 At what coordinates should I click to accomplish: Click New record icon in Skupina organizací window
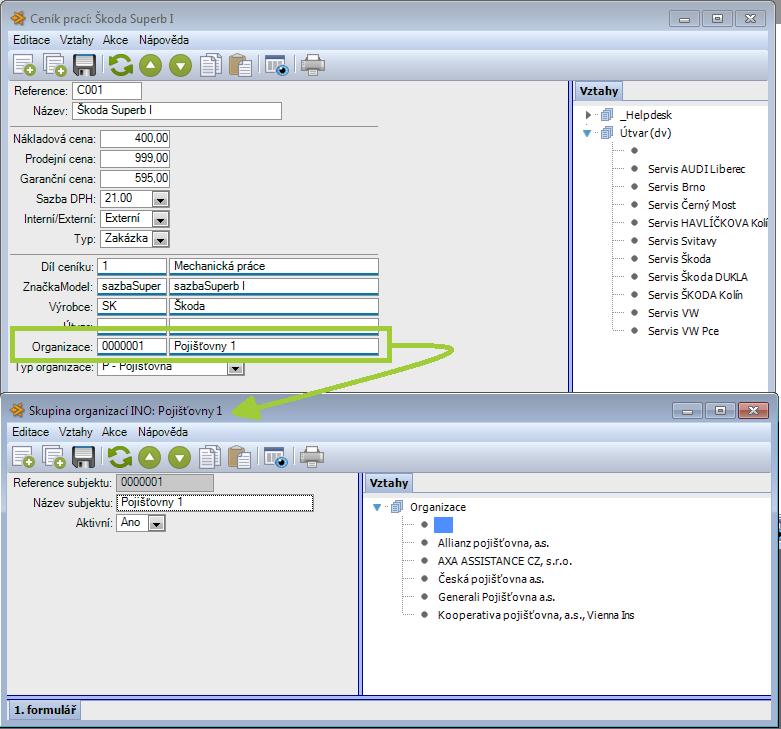tap(23, 457)
